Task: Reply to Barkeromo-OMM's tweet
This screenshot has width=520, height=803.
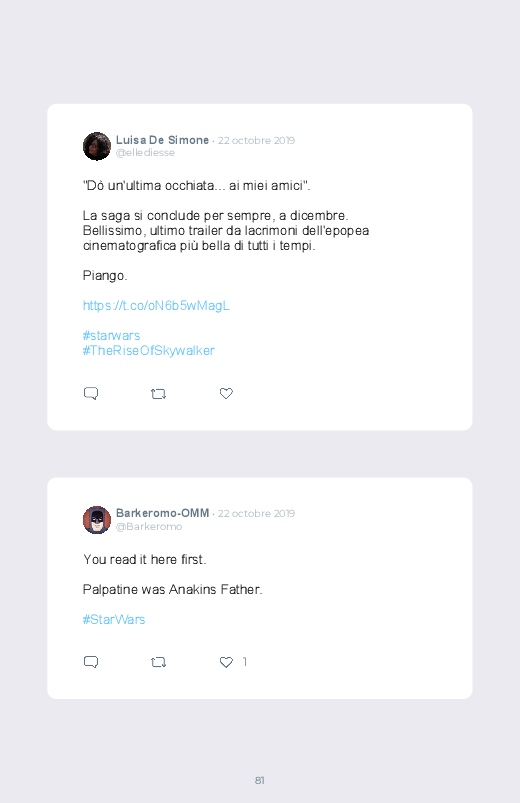Action: [x=91, y=662]
